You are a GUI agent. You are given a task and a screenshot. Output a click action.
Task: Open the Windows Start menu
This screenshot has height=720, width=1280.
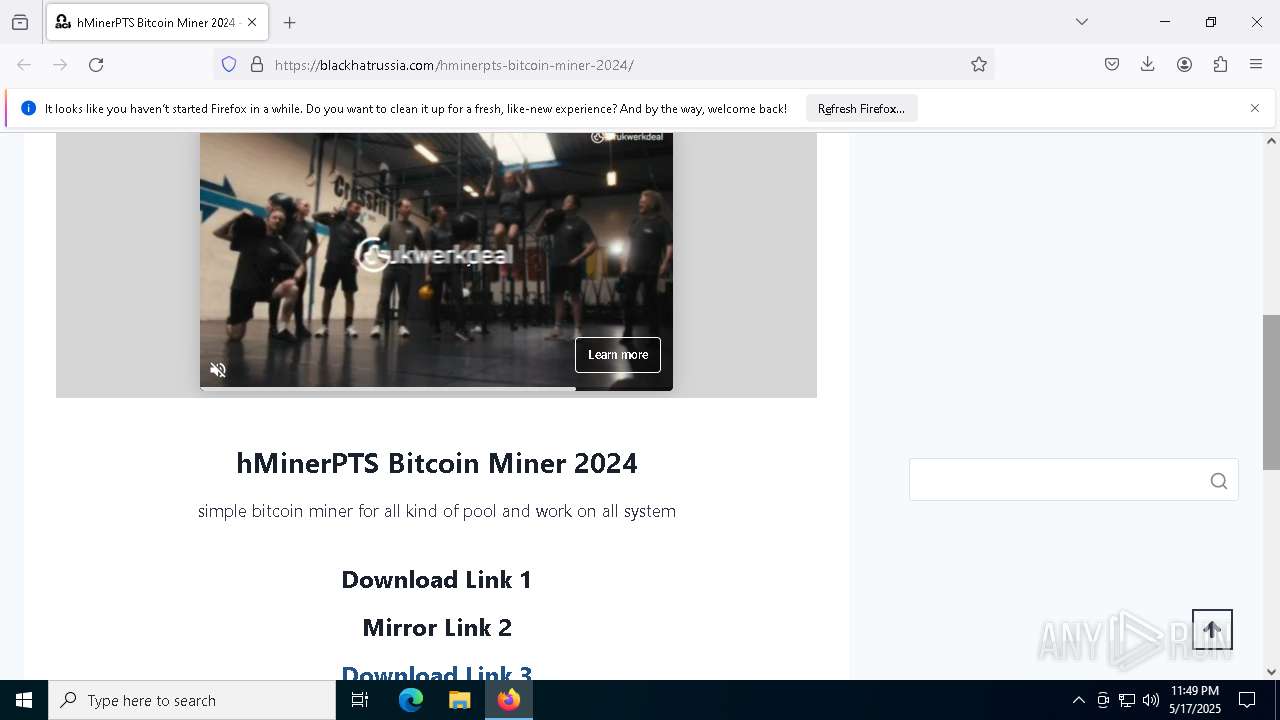24,700
